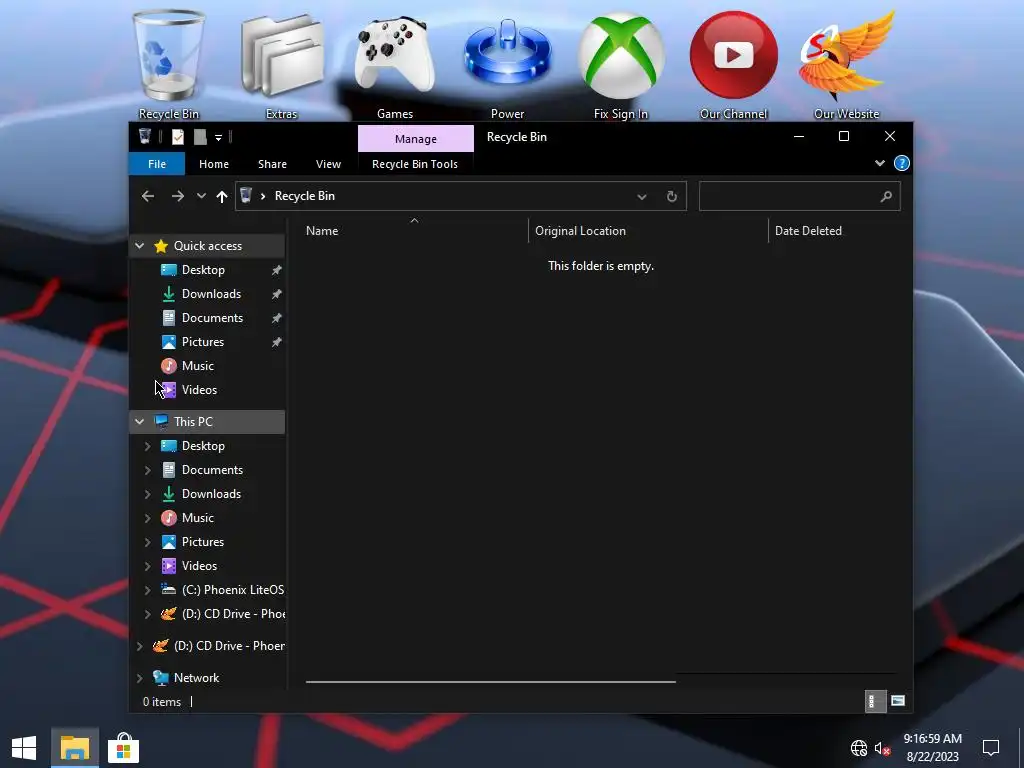This screenshot has width=1024, height=768.
Task: Expand Videos under This PC
Action: coord(148,566)
